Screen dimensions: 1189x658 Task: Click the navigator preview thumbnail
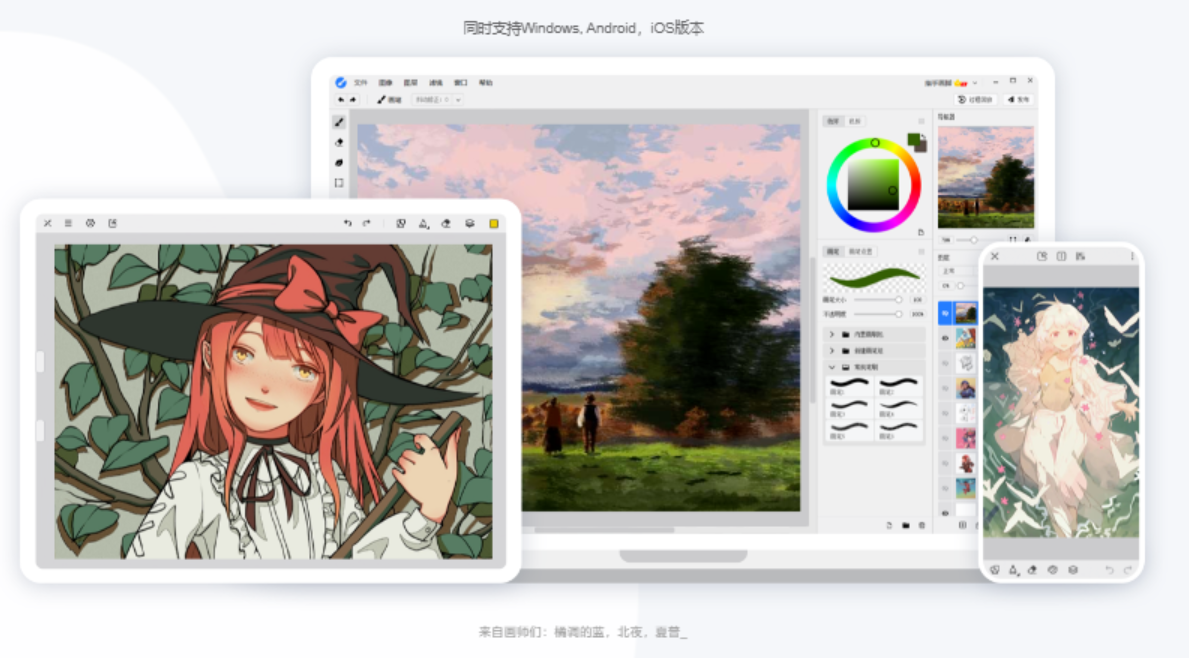coord(986,177)
